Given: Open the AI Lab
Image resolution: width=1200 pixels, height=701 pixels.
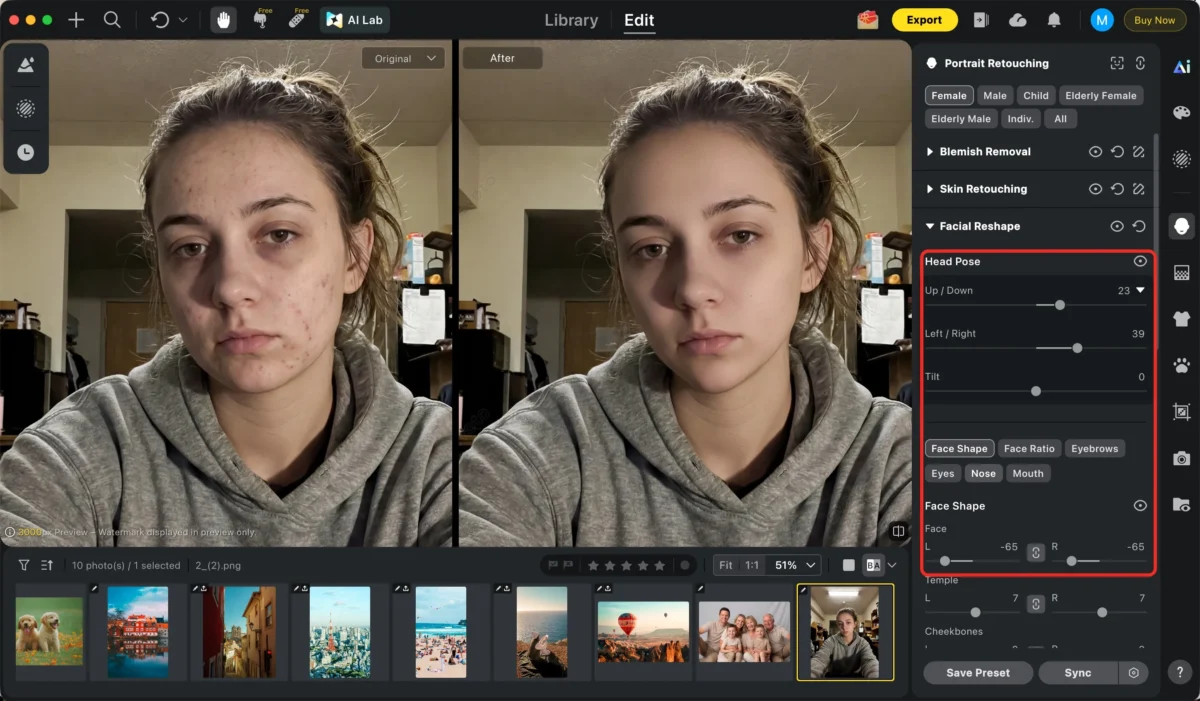Looking at the screenshot, I should [x=354, y=19].
